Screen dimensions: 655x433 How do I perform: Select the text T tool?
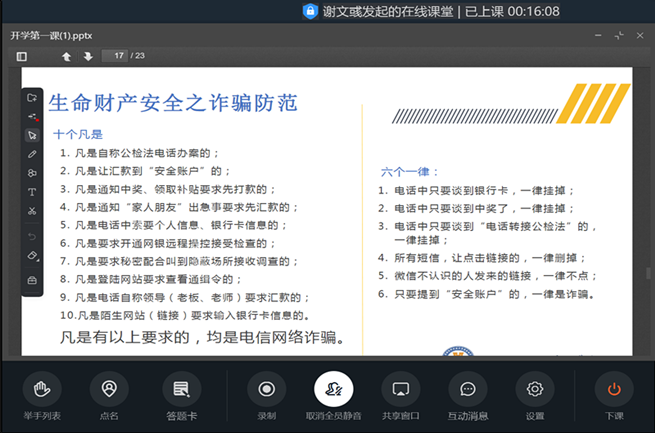click(32, 192)
